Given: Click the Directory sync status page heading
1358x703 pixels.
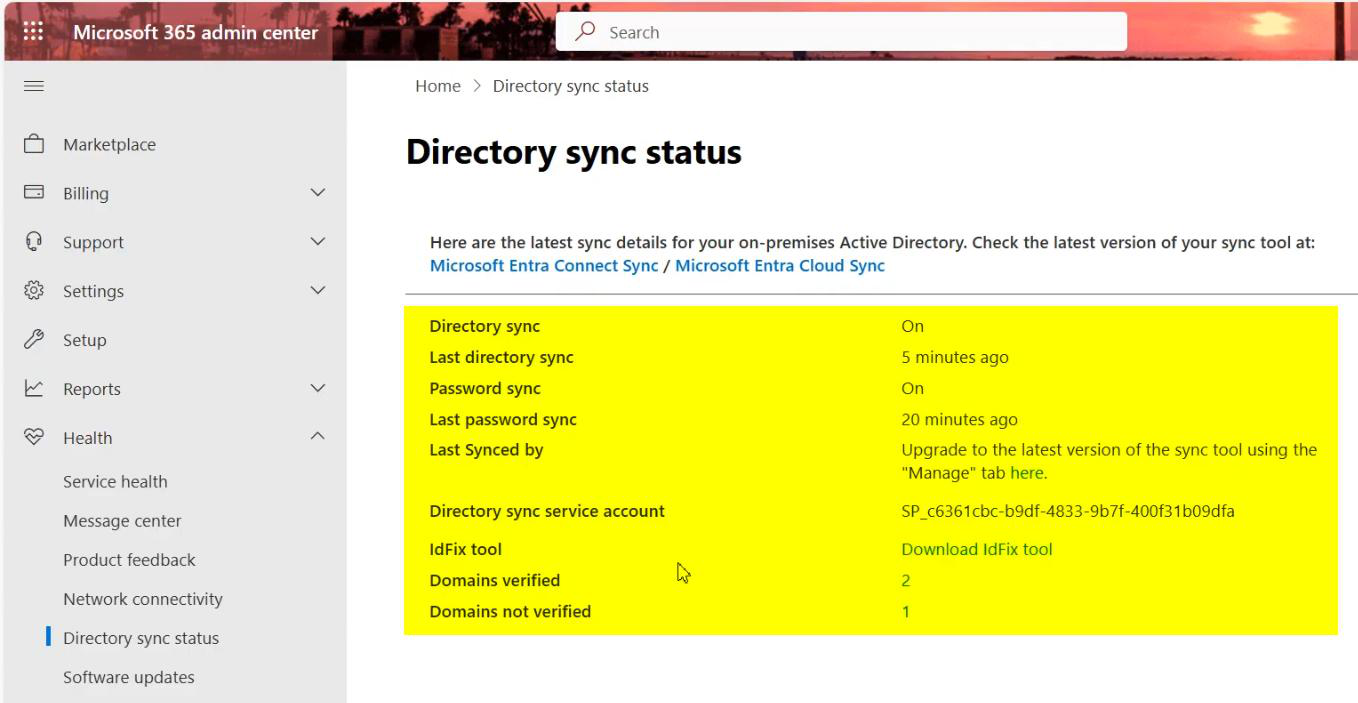Looking at the screenshot, I should pos(574,152).
